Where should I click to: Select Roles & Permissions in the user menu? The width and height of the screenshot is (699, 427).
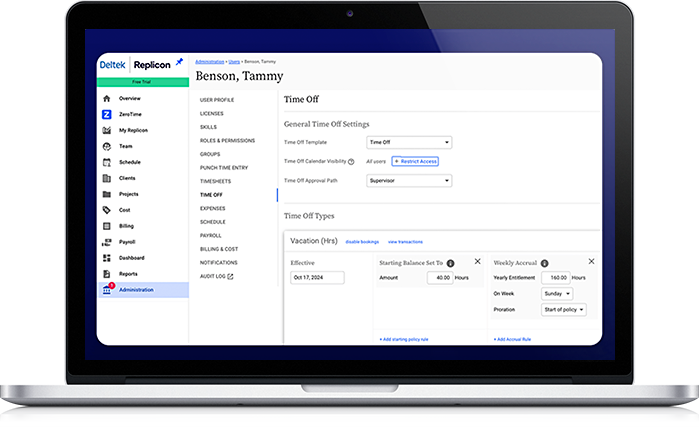pyautogui.click(x=227, y=141)
